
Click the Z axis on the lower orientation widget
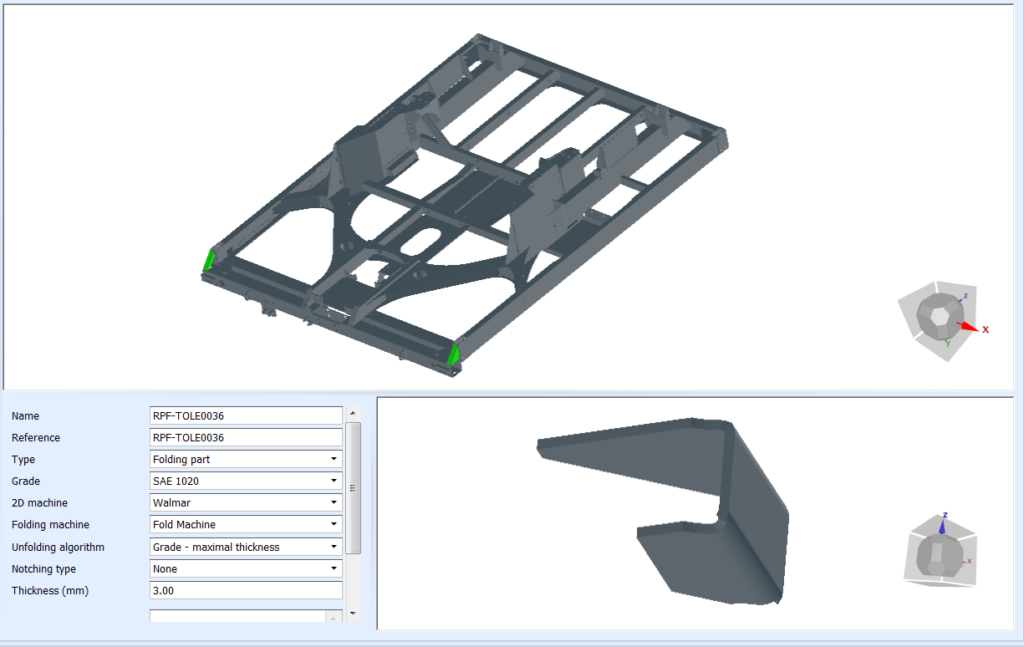[942, 528]
